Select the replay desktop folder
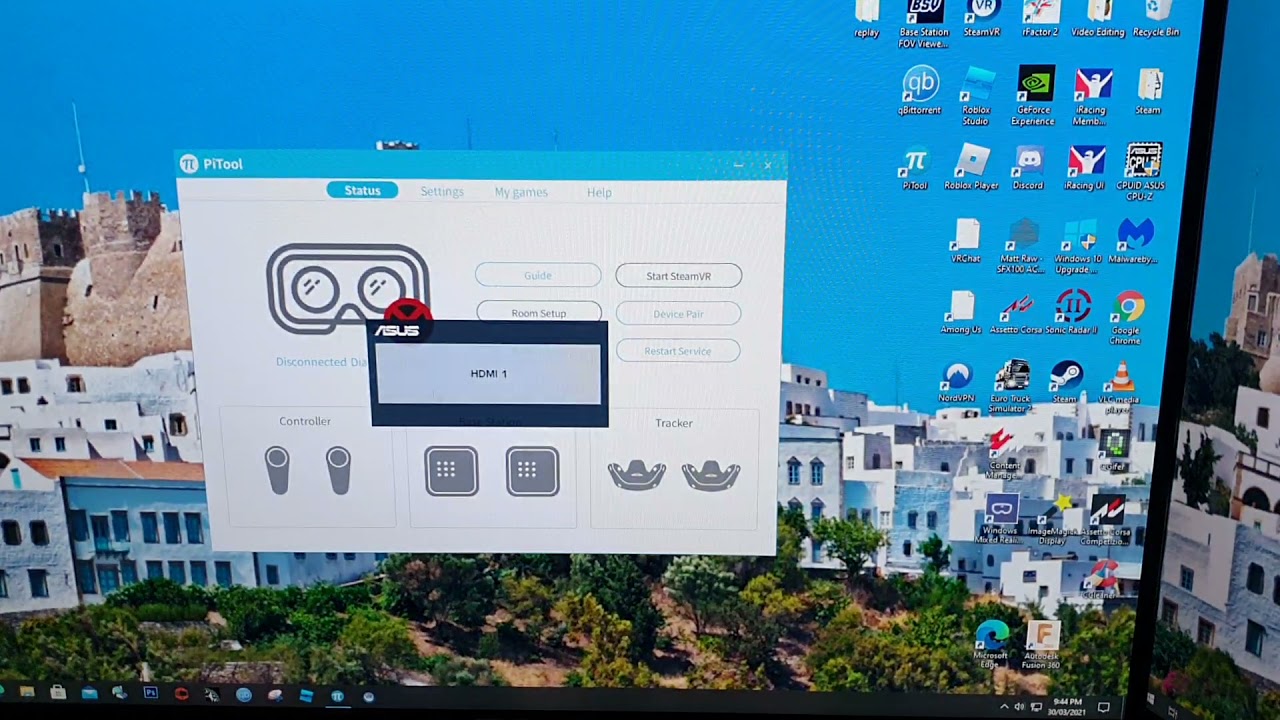The width and height of the screenshot is (1280, 720). click(x=867, y=18)
